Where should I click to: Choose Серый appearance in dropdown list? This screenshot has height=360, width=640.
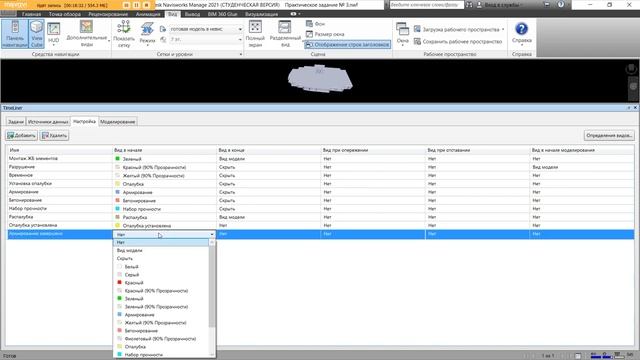(x=161, y=275)
